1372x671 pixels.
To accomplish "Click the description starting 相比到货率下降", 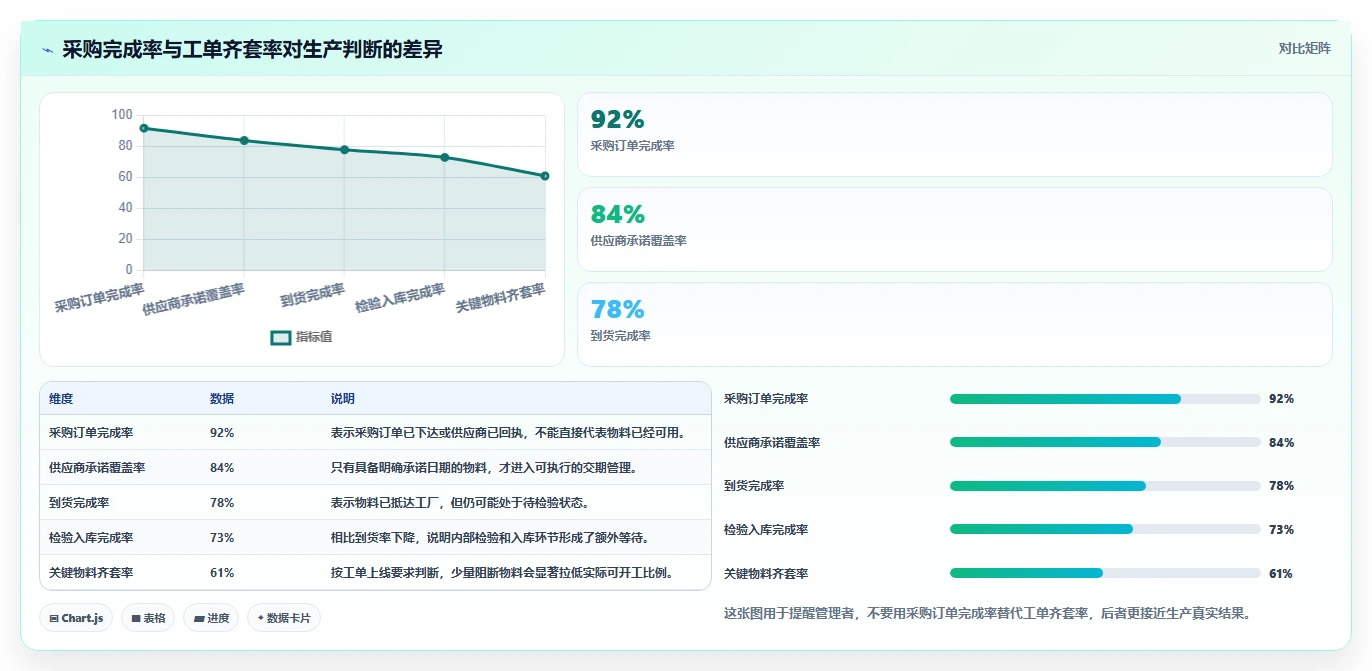I will click(490, 538).
